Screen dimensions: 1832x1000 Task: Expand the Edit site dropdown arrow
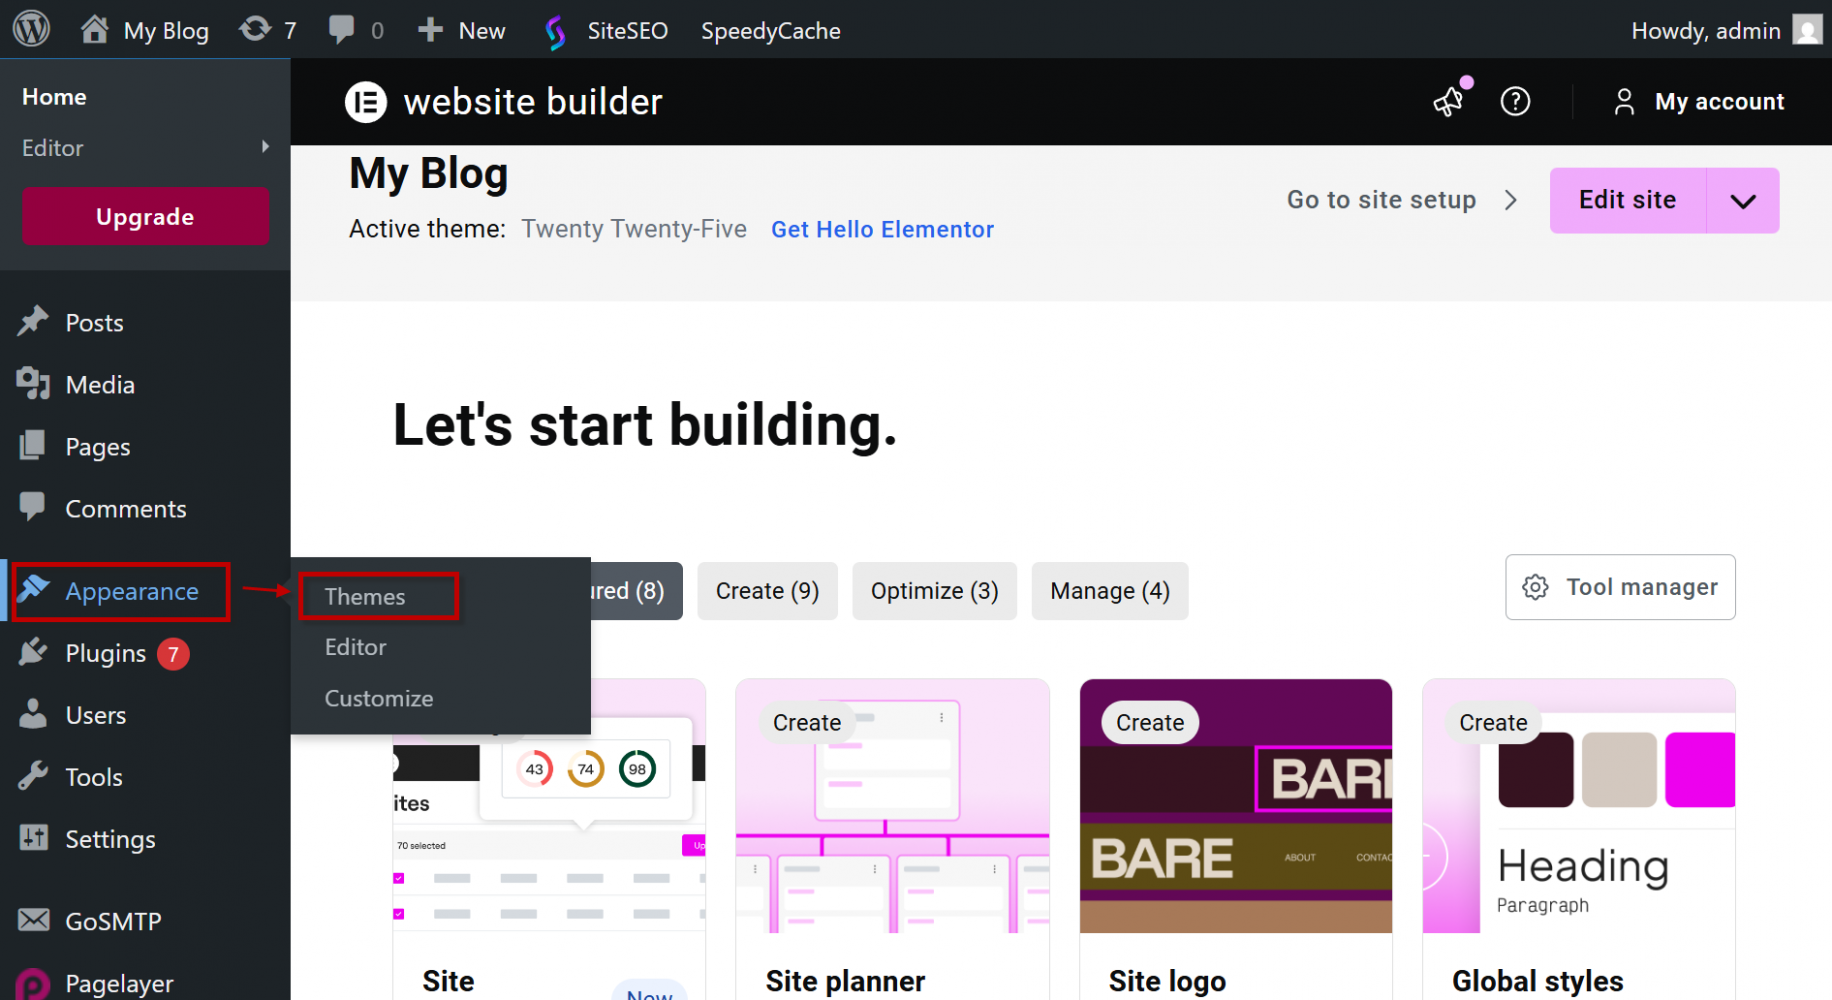click(x=1743, y=201)
